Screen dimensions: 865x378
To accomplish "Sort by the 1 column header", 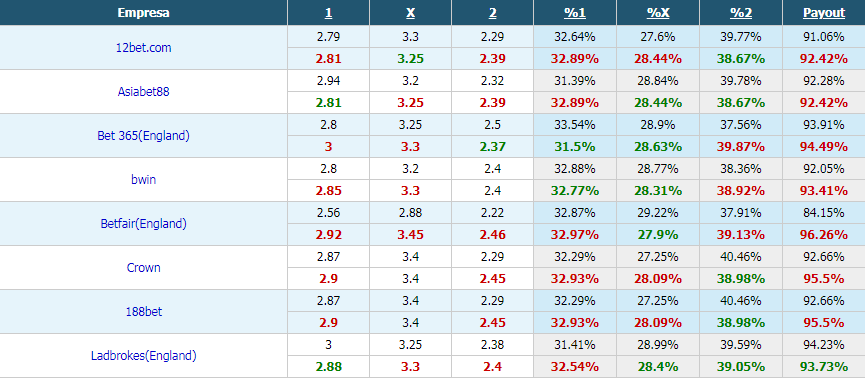I will tap(328, 13).
